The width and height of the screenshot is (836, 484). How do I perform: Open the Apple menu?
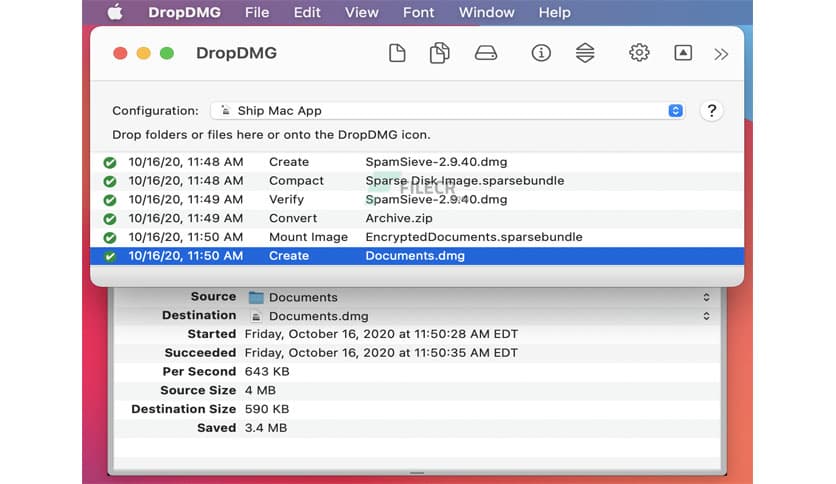click(x=115, y=12)
